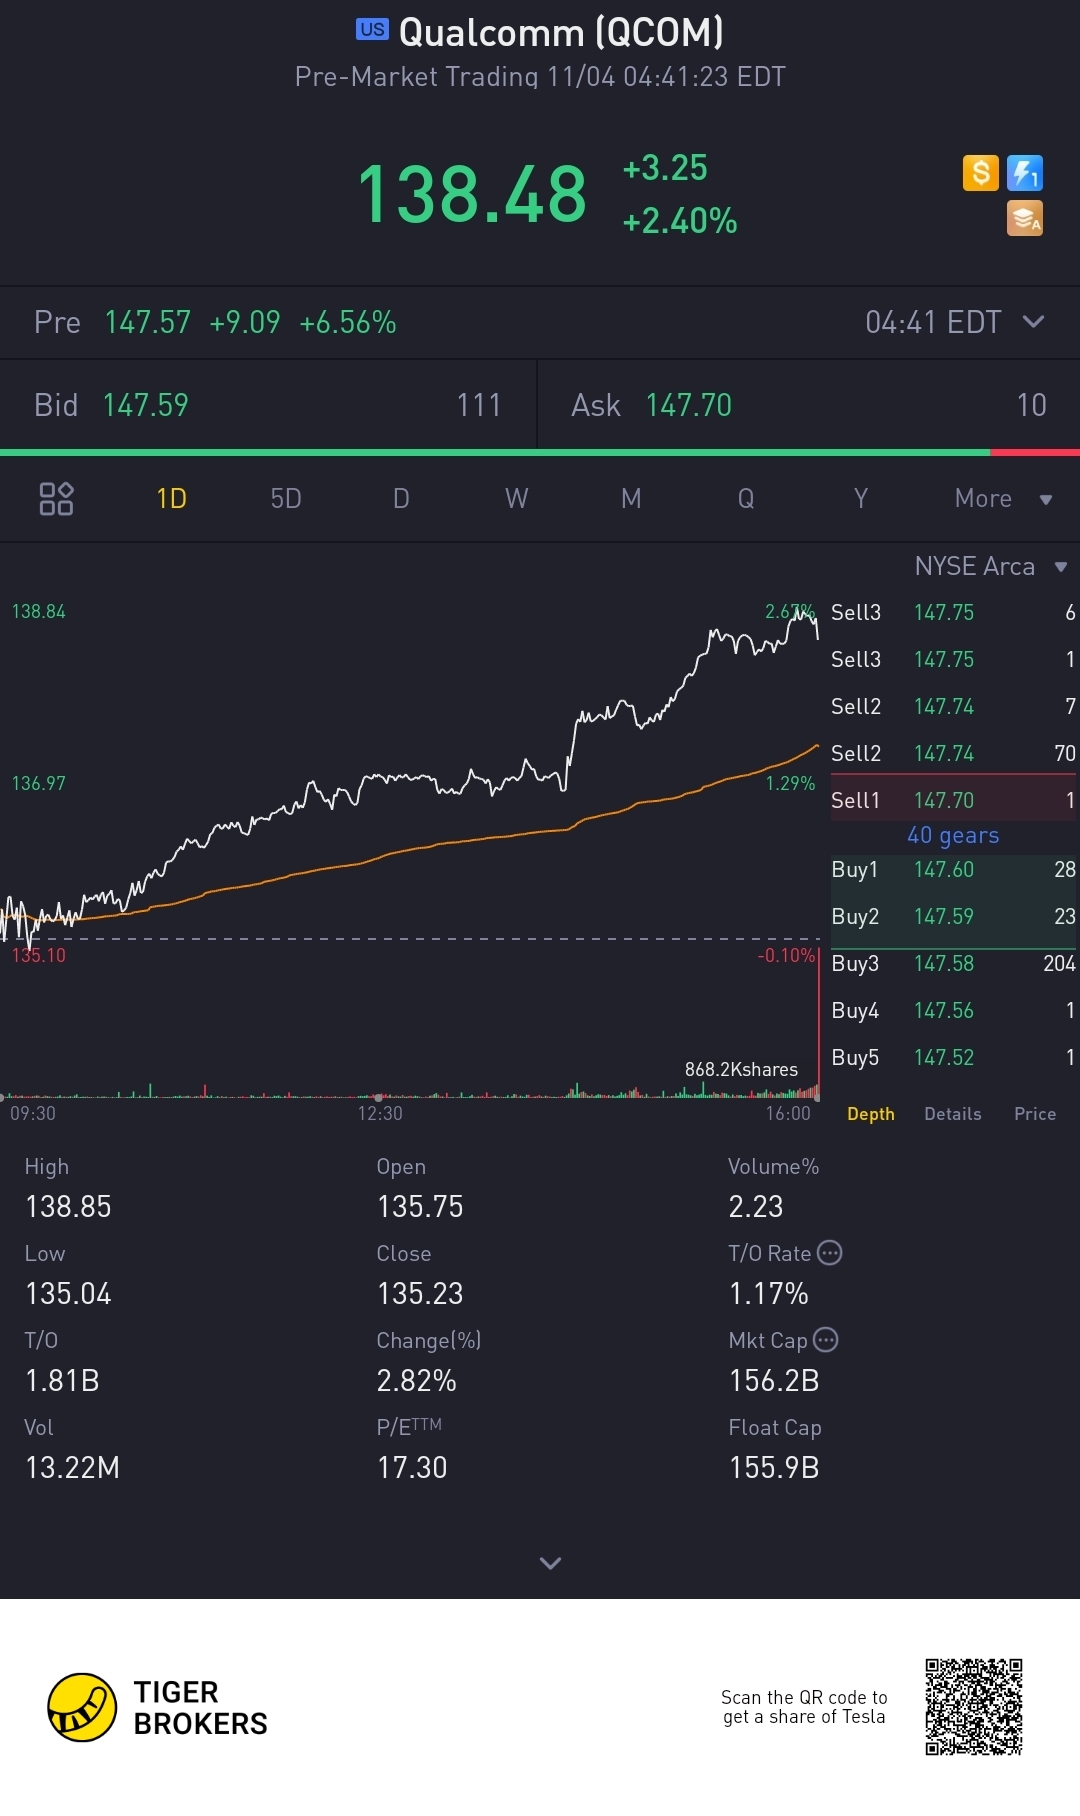
Task: Select the 5D chart tab
Action: pos(286,498)
